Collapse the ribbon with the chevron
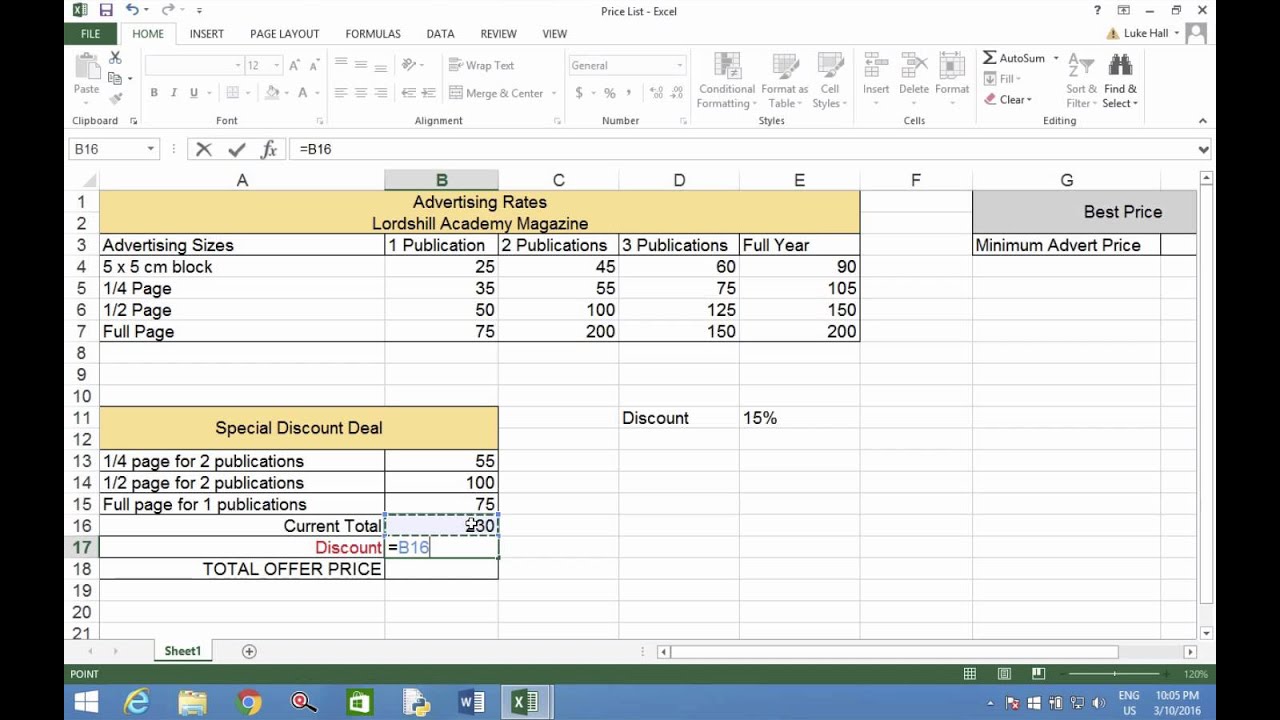This screenshot has width=1280, height=720. click(1203, 121)
